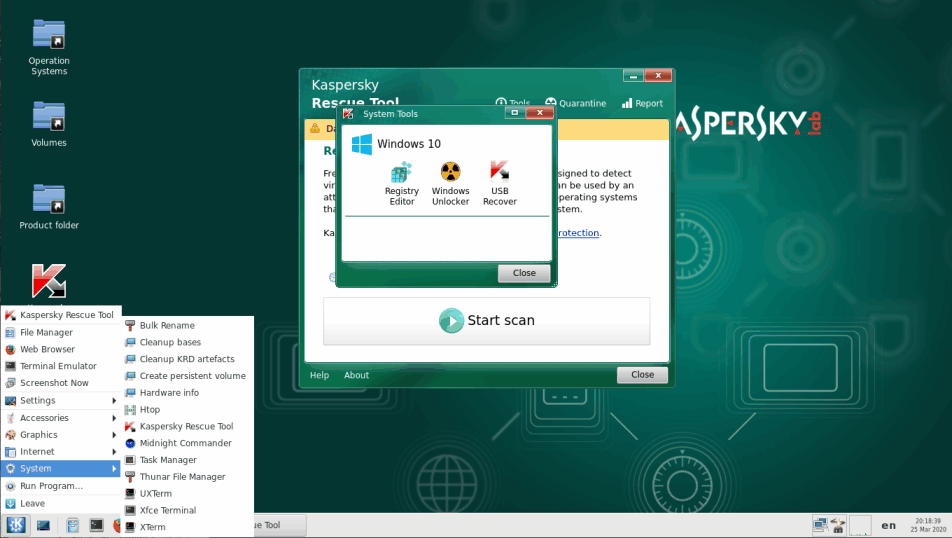This screenshot has width=952, height=538.
Task: Launch Kaspersky Rescue Tool from System submenu
Action: pos(188,426)
